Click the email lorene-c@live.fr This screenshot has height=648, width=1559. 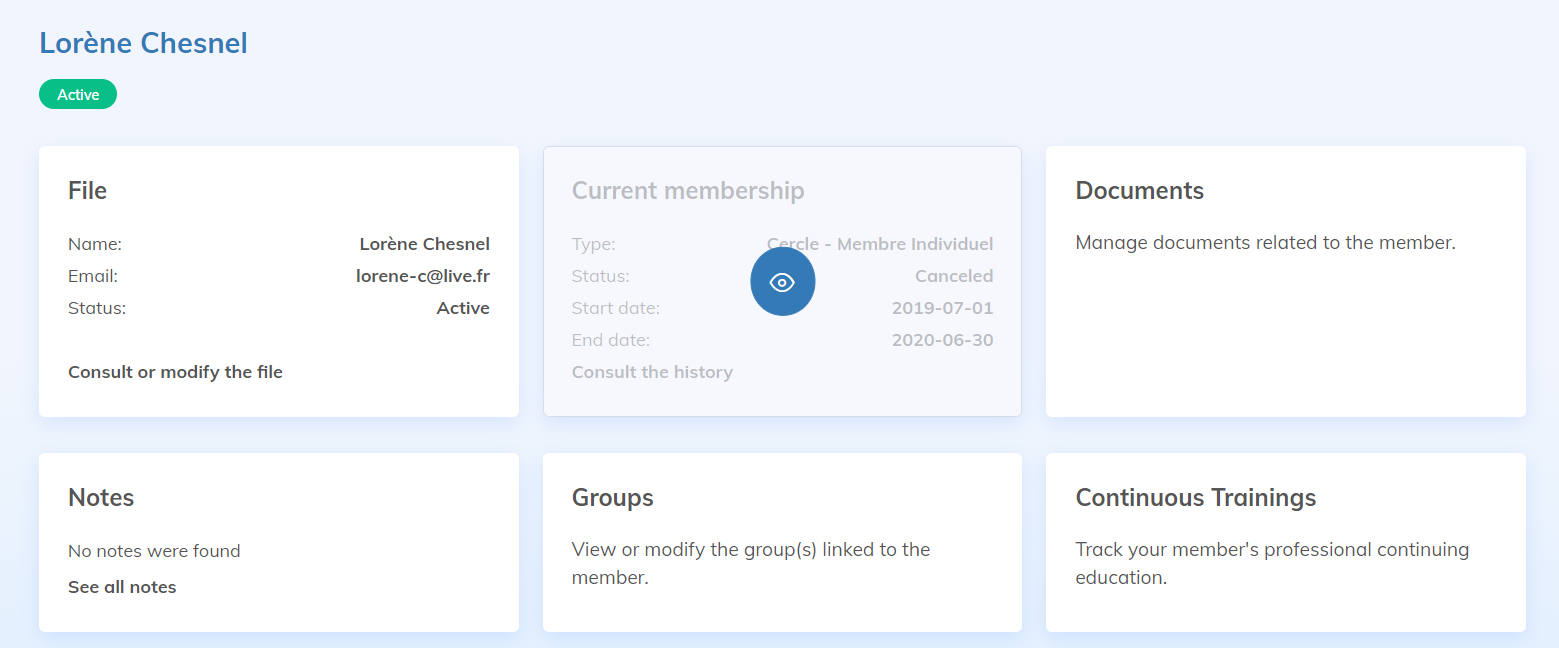click(x=422, y=276)
